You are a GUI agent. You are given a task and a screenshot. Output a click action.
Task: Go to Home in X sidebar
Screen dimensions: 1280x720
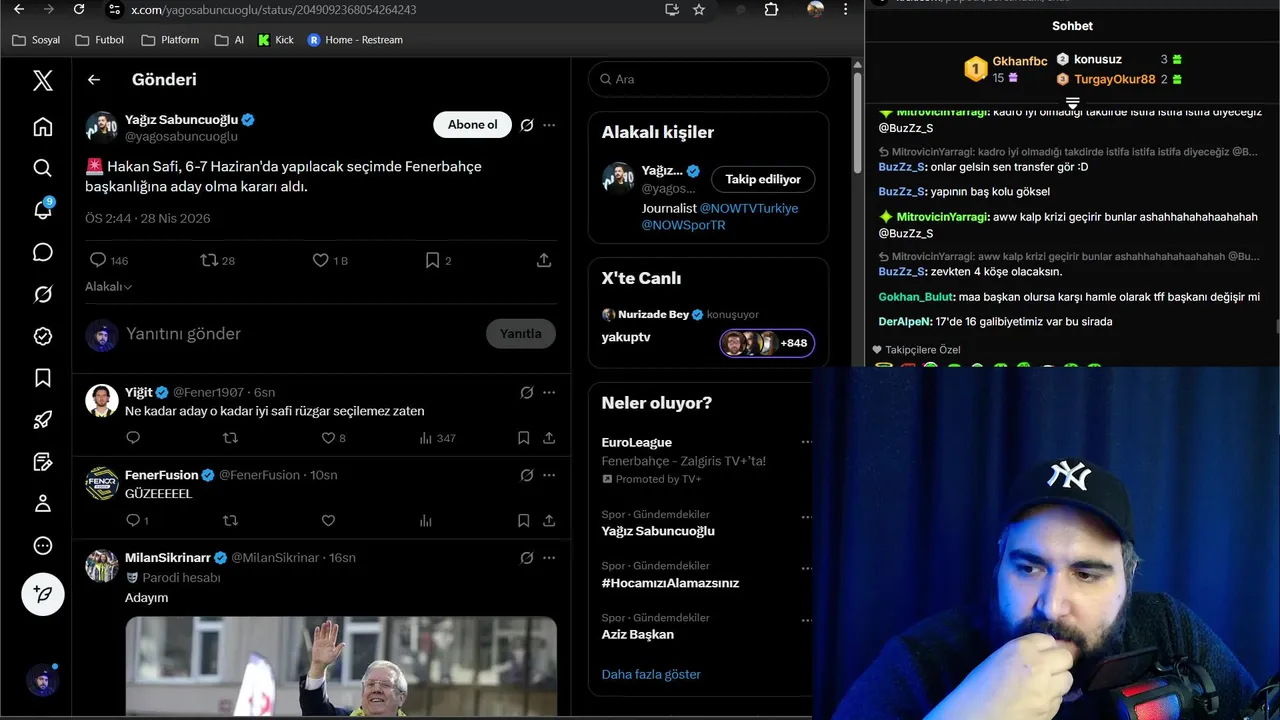42,126
